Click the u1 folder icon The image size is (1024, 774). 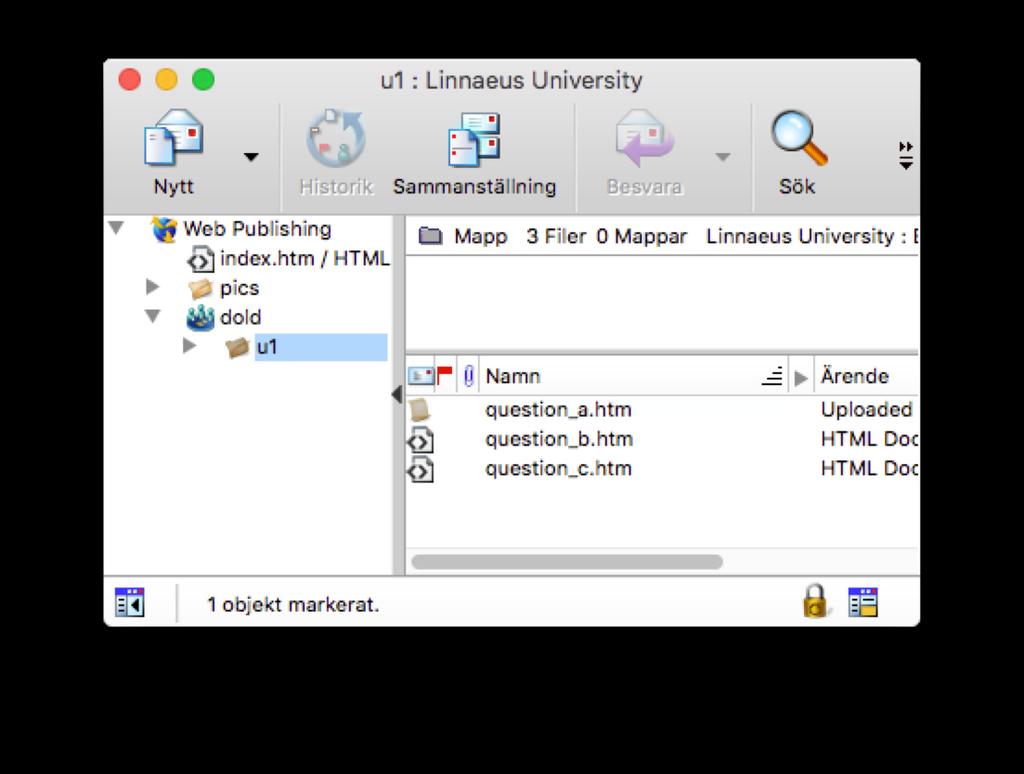237,347
